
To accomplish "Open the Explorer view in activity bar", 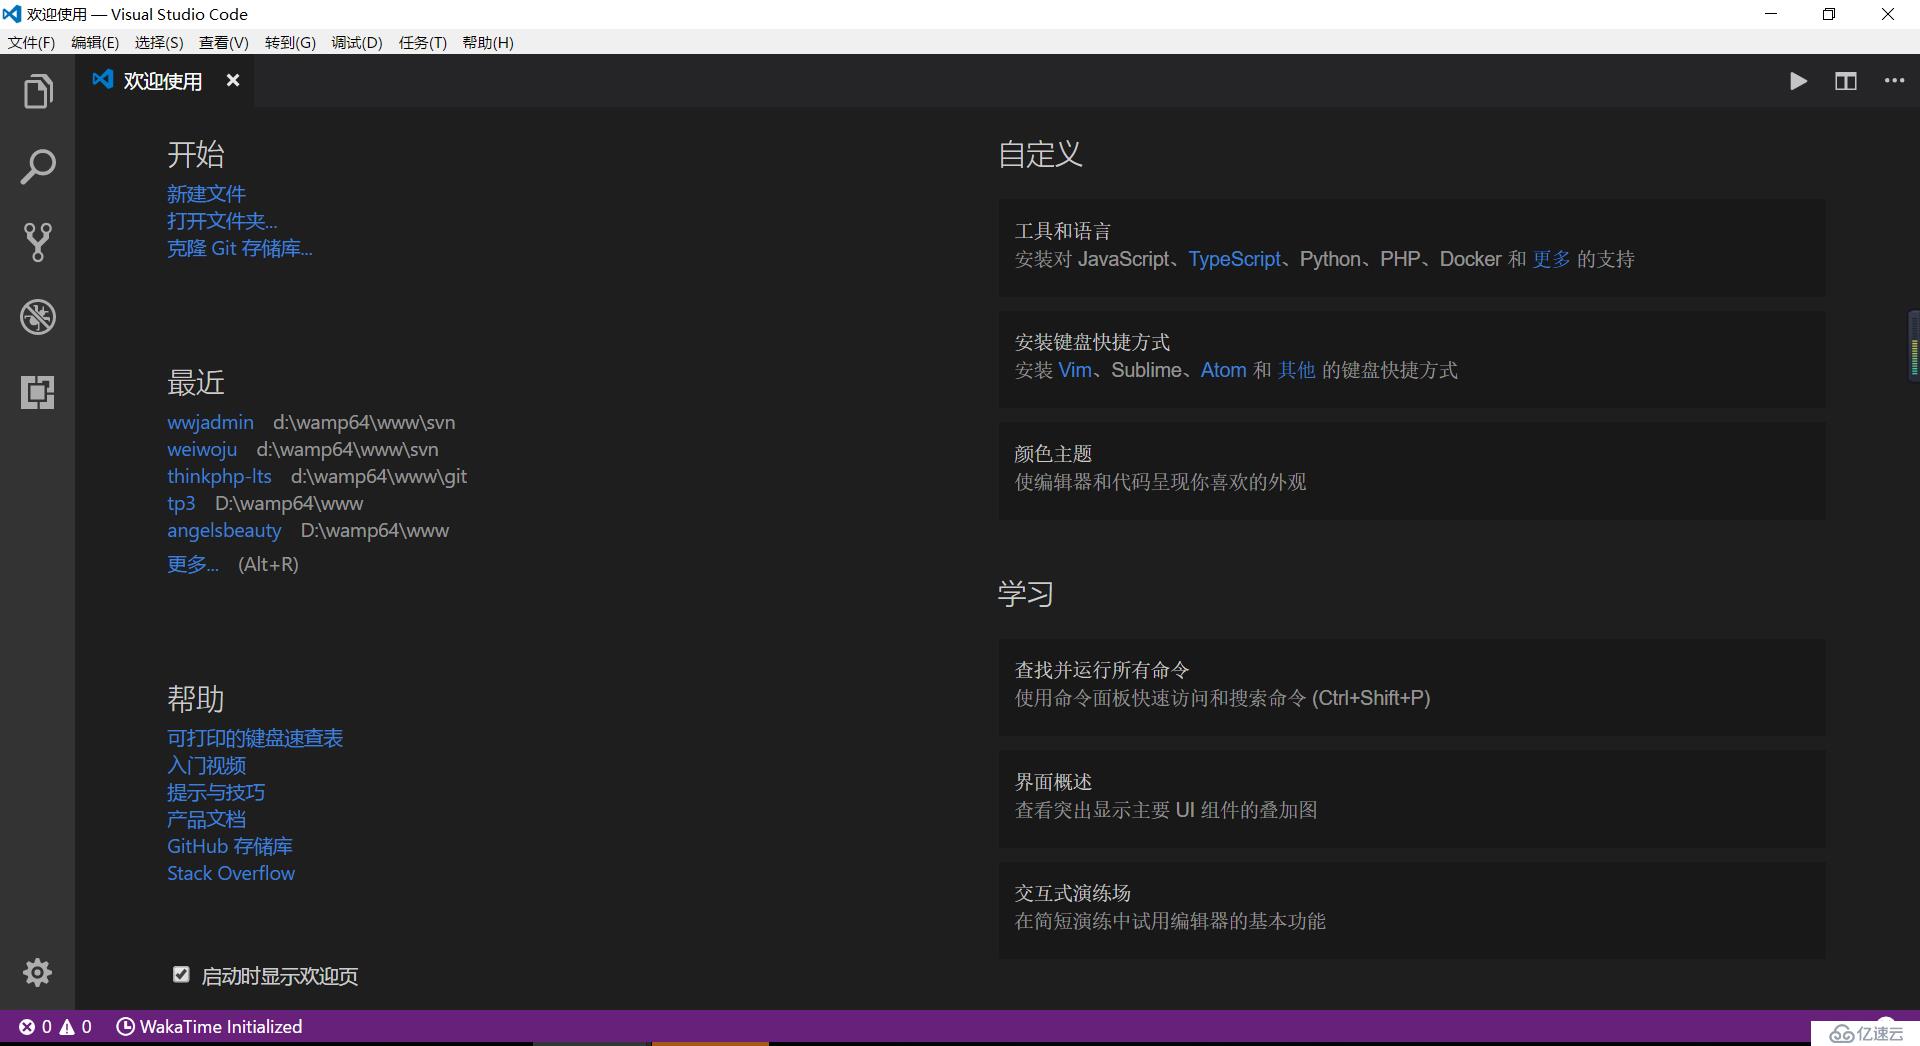I will coord(37,91).
